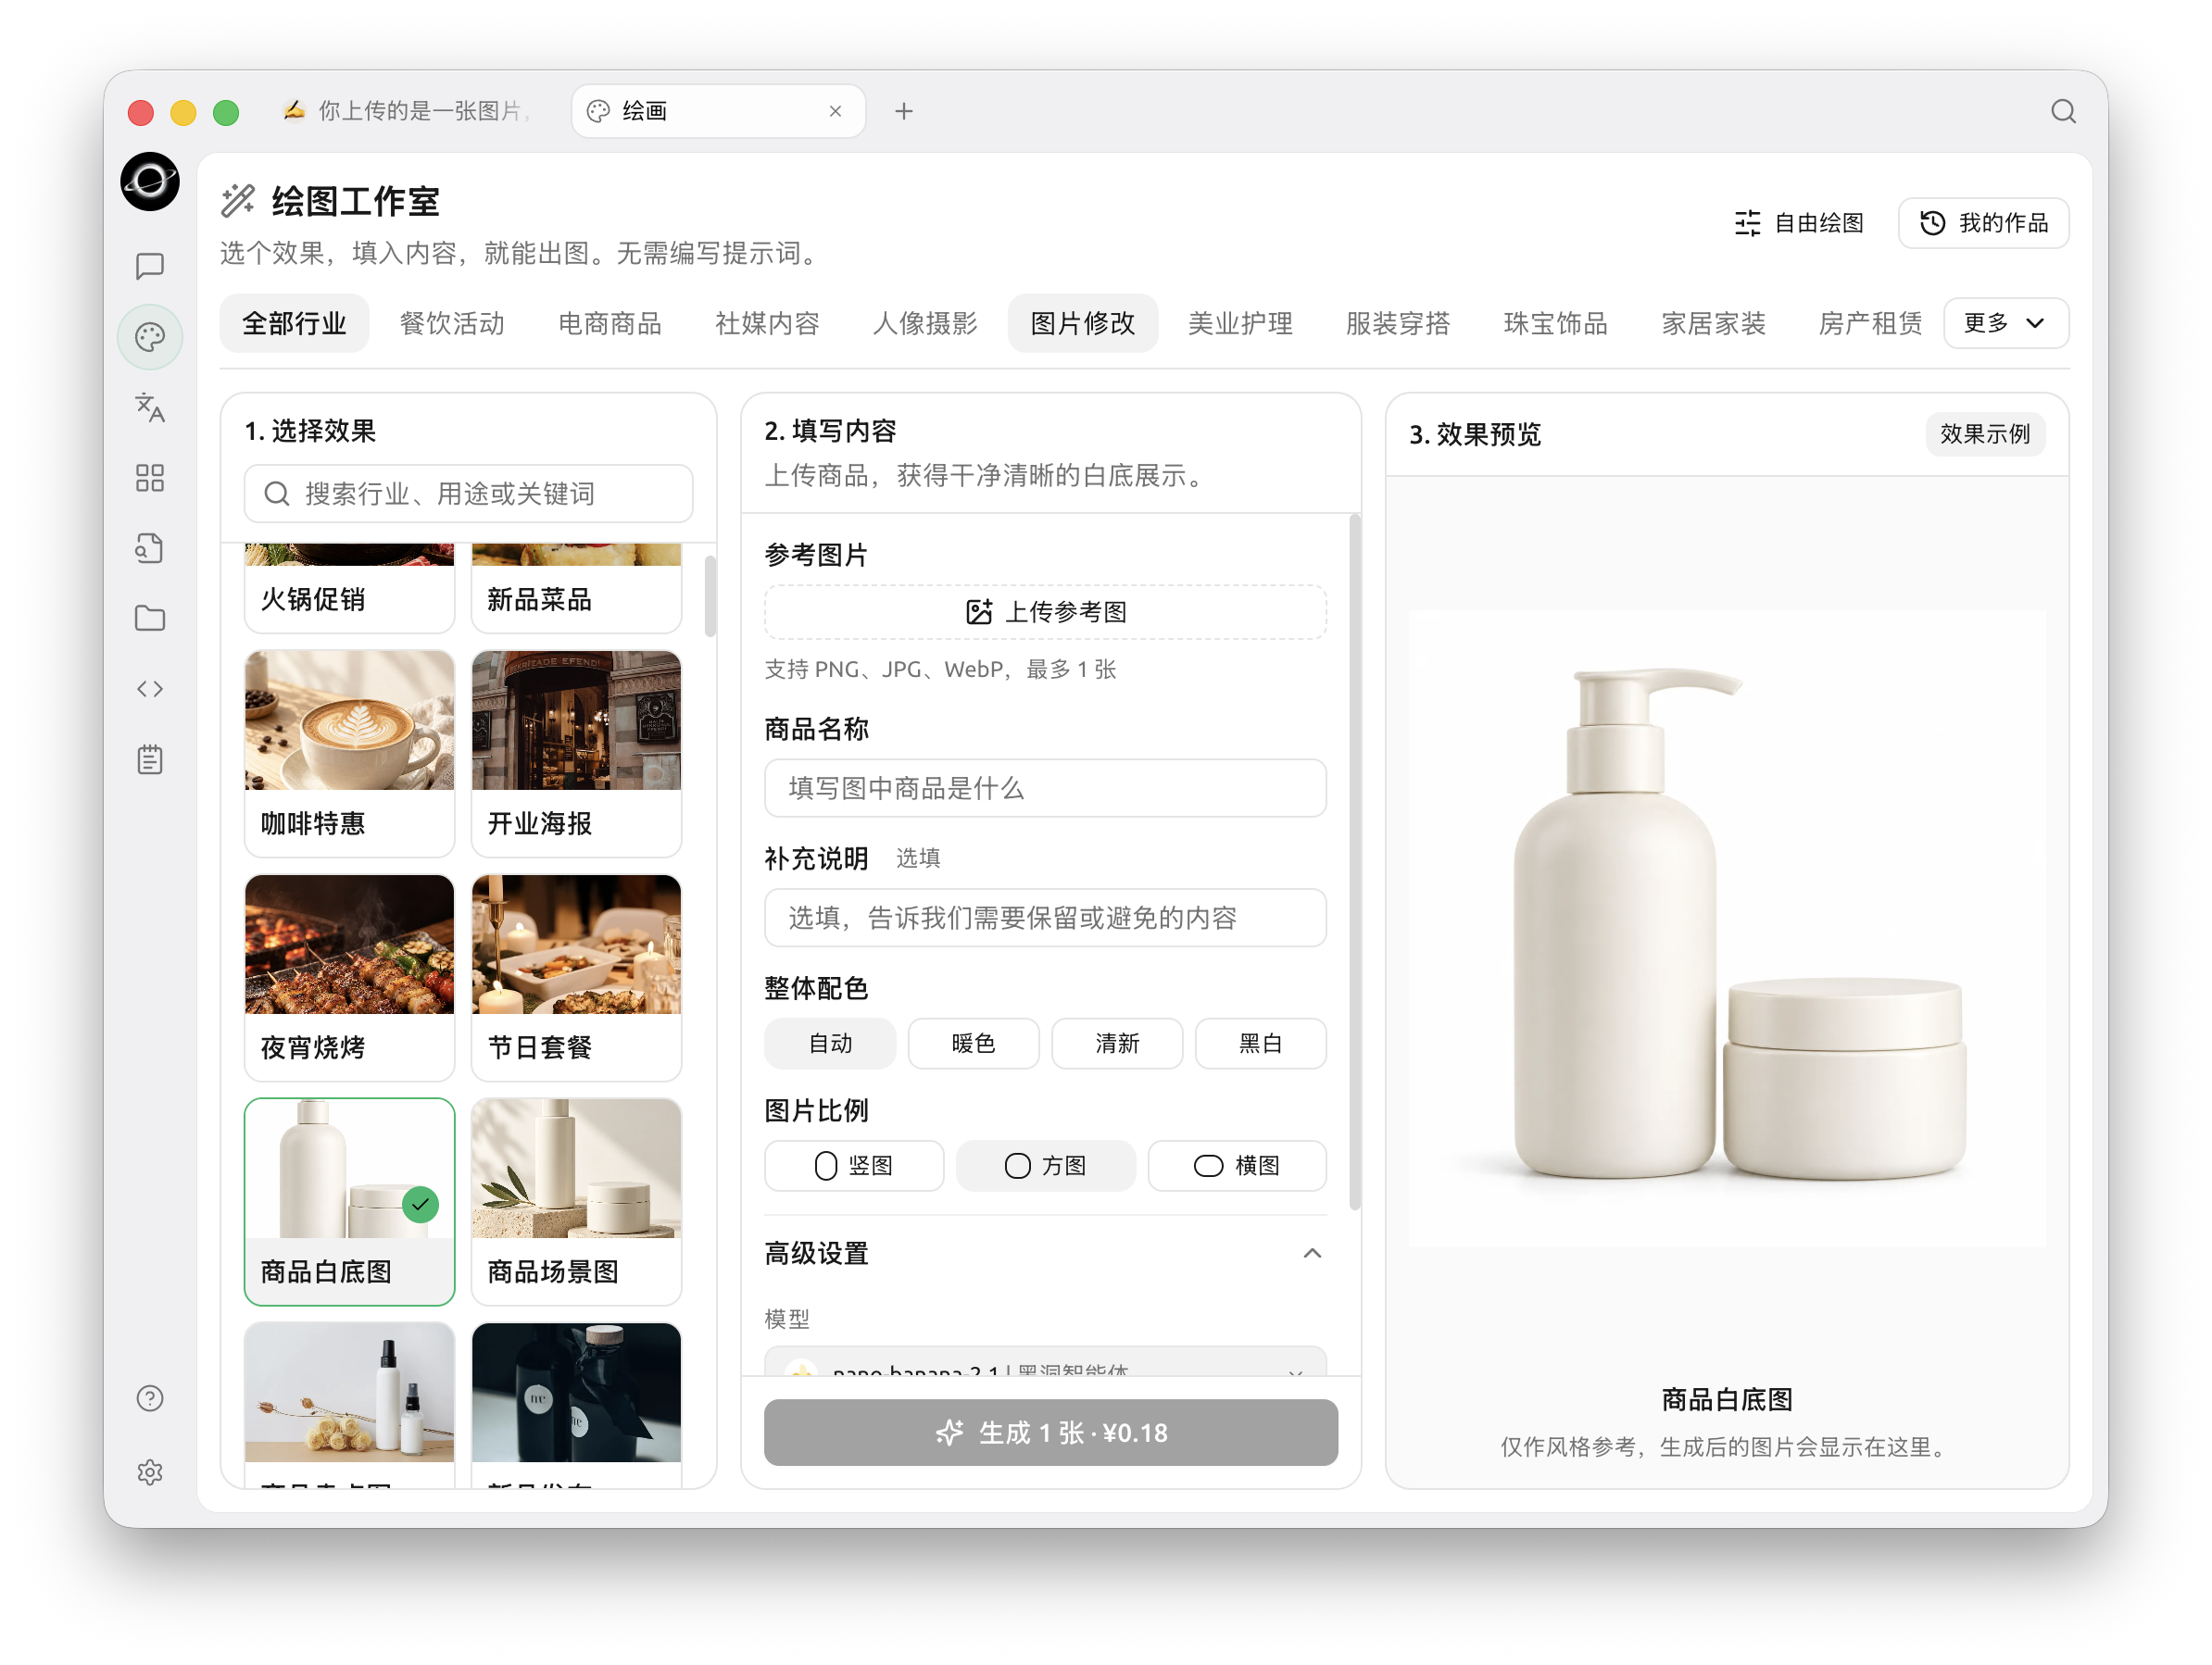This screenshot has width=2212, height=1665.
Task: Open the help question mark icon
Action: tap(150, 1398)
